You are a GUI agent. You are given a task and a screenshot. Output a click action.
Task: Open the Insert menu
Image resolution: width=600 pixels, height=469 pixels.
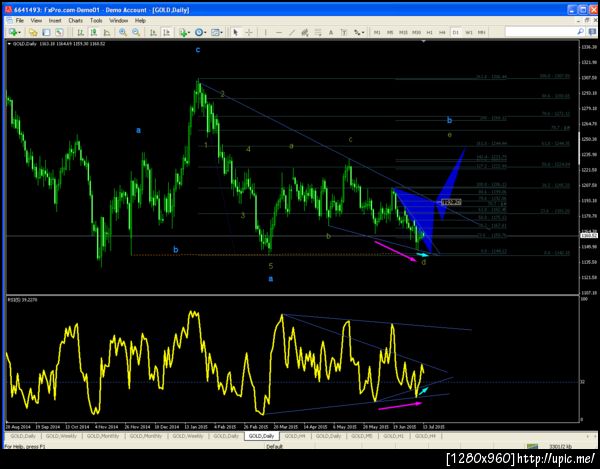point(55,20)
